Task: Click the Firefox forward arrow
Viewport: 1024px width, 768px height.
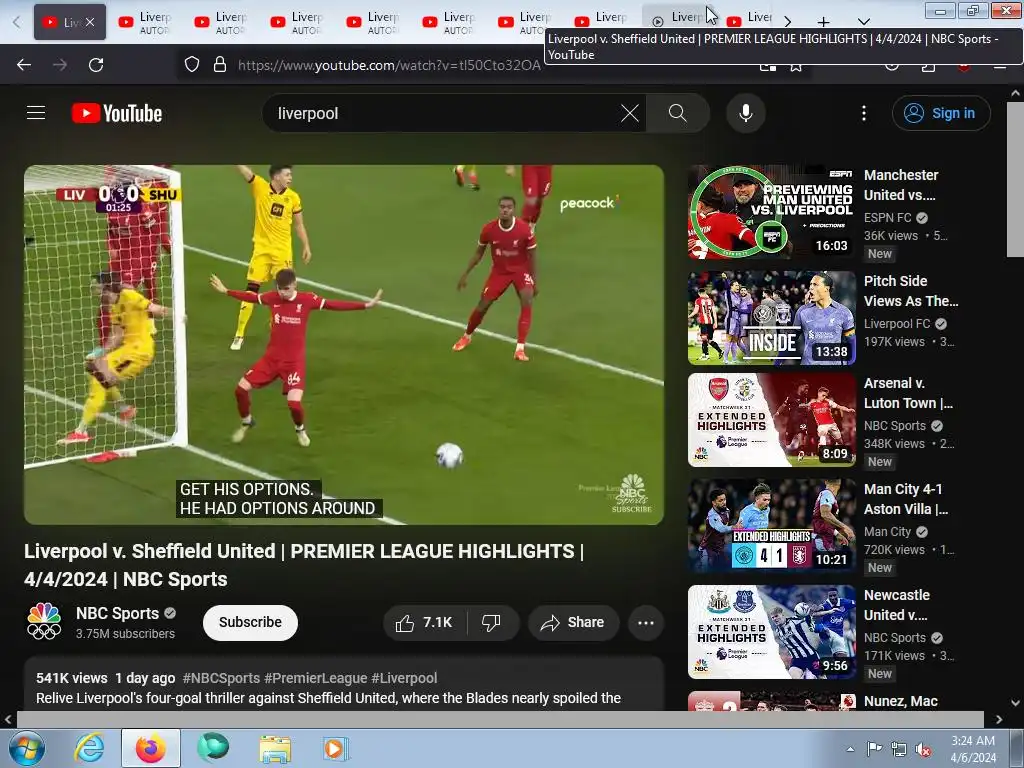Action: point(60,65)
